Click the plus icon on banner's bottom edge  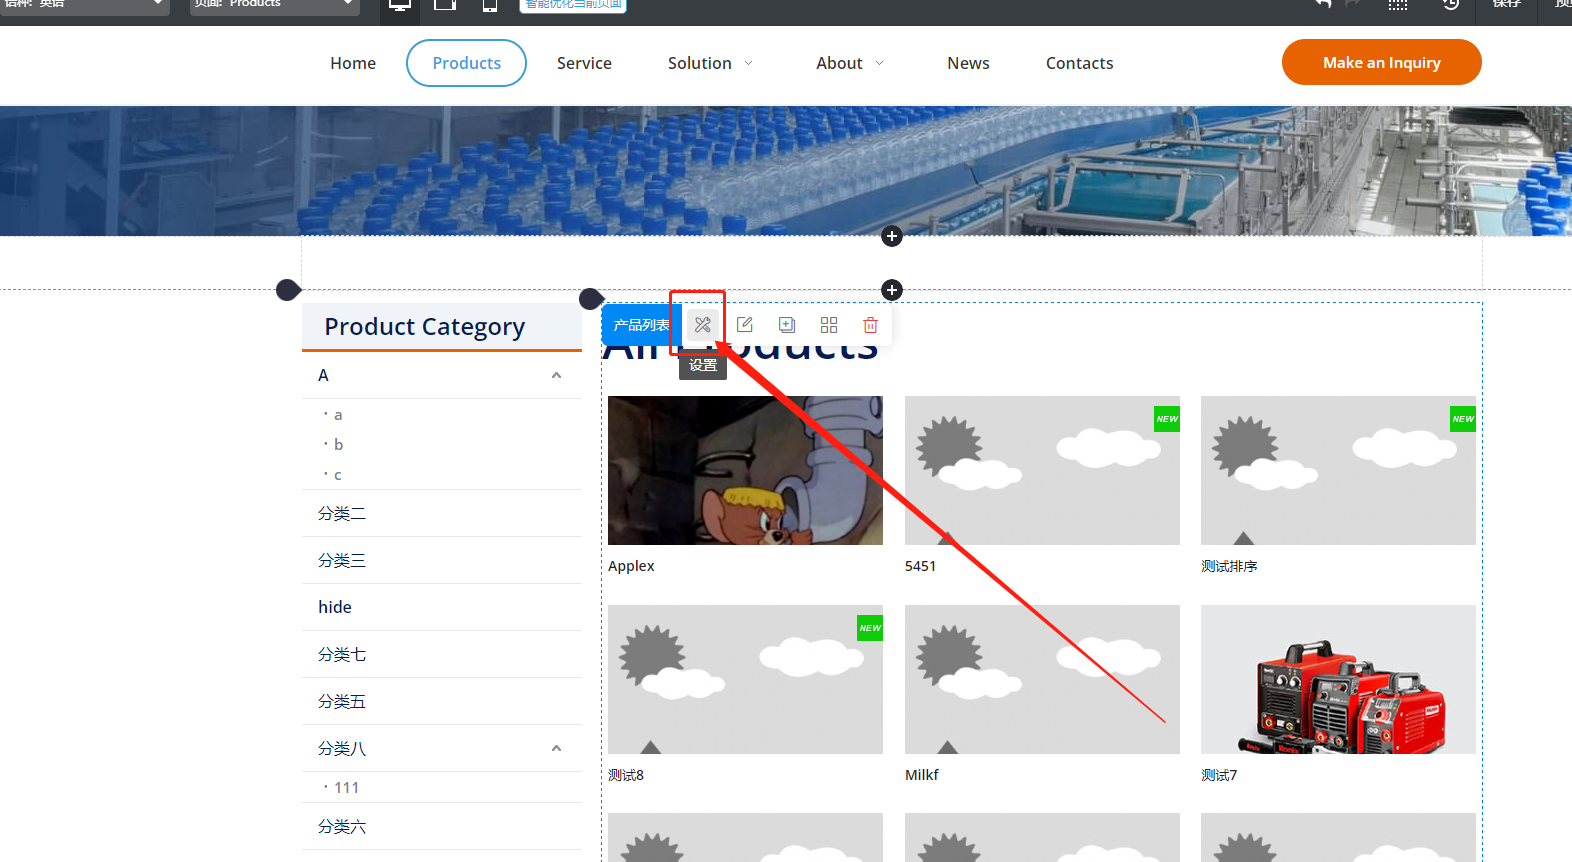tap(892, 237)
